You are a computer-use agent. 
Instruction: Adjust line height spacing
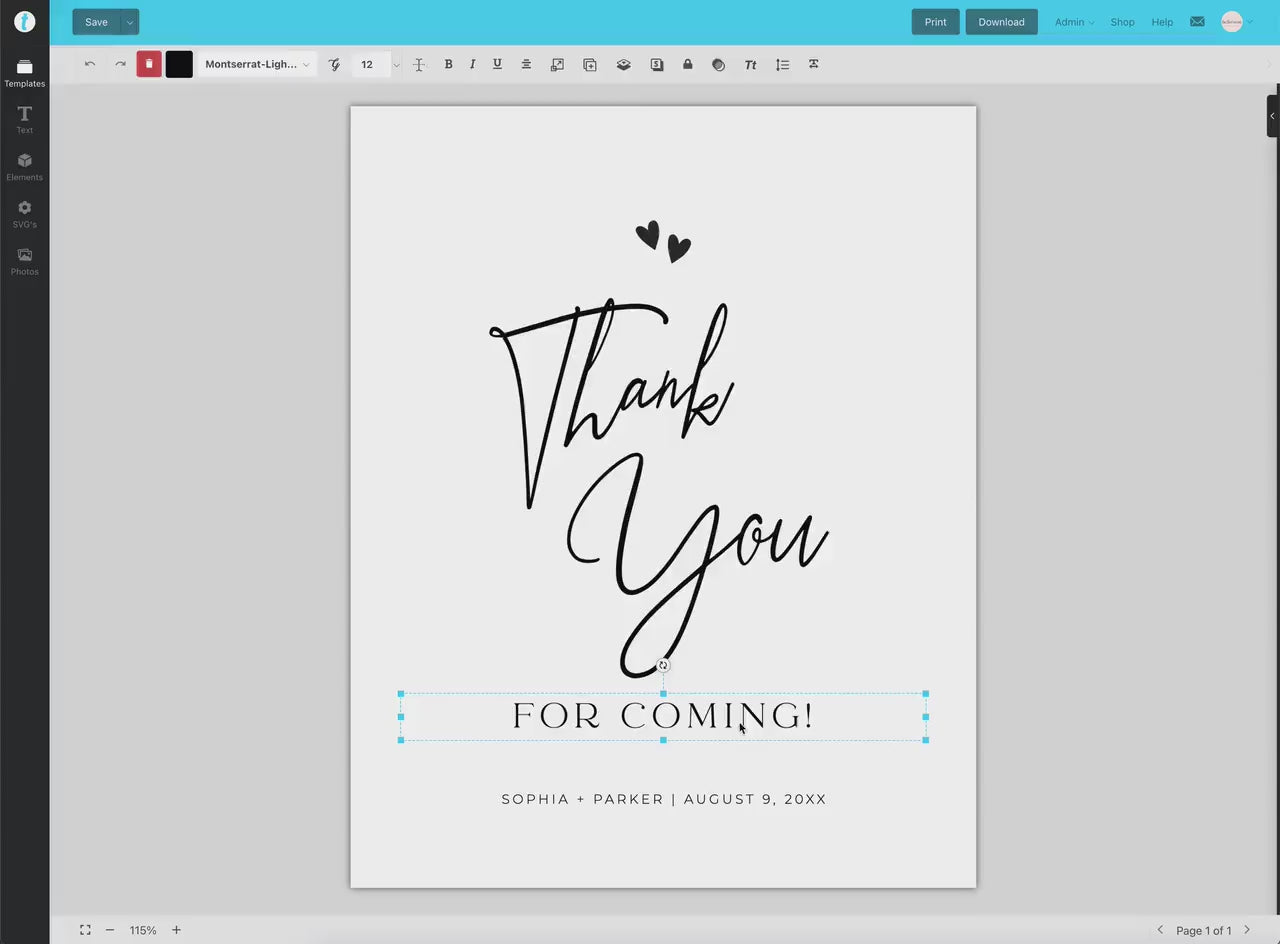[x=782, y=64]
